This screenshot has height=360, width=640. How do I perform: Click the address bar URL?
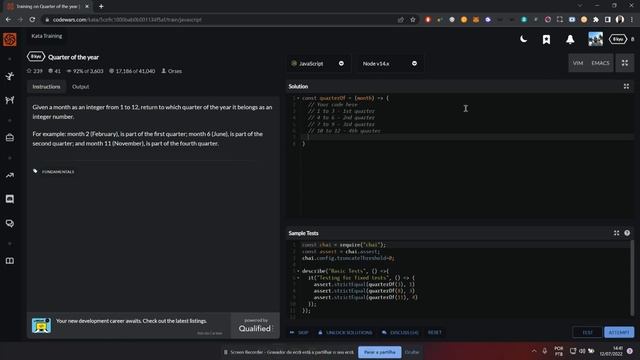click(x=127, y=20)
